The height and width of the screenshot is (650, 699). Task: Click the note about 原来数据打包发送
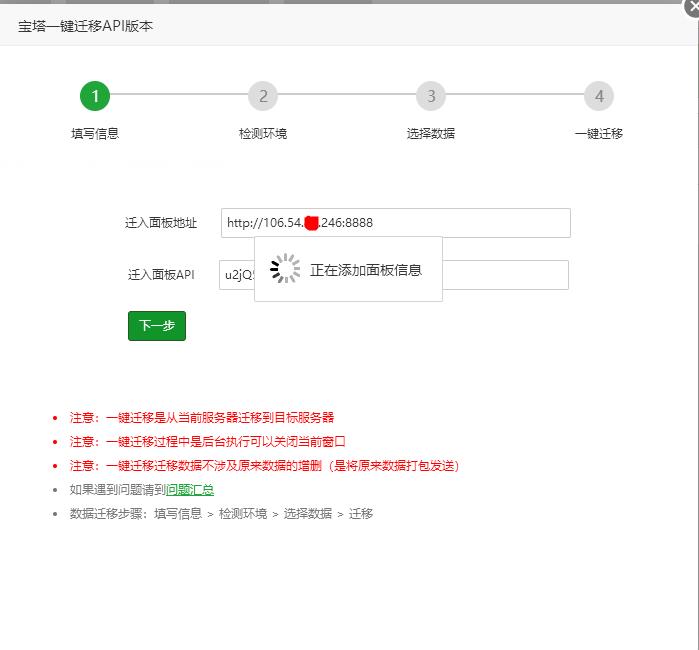pos(264,466)
